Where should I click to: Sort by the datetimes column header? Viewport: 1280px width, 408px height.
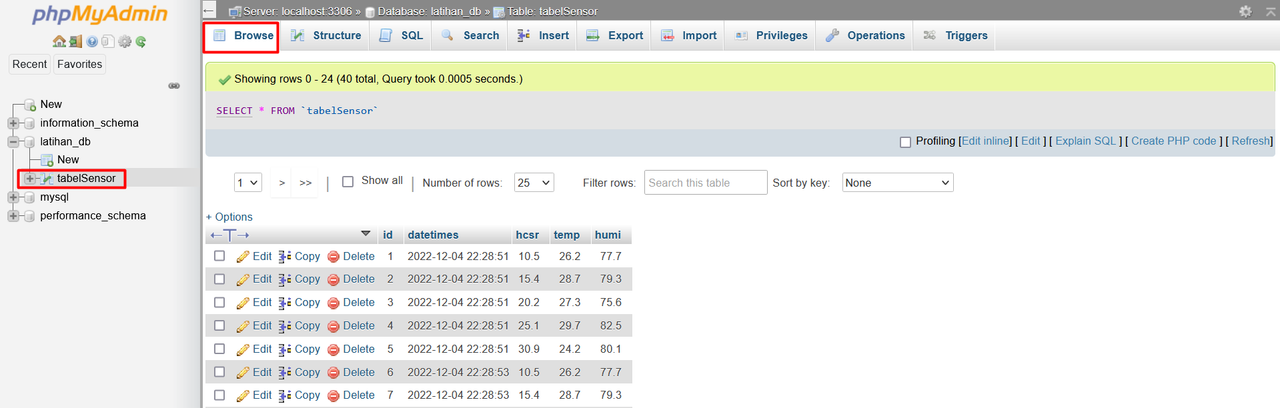(433, 235)
